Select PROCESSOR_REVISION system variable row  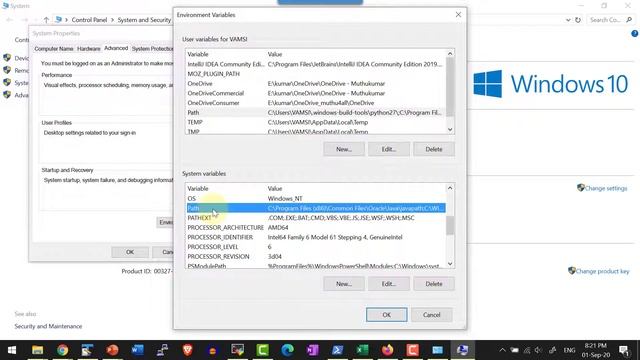[316, 256]
